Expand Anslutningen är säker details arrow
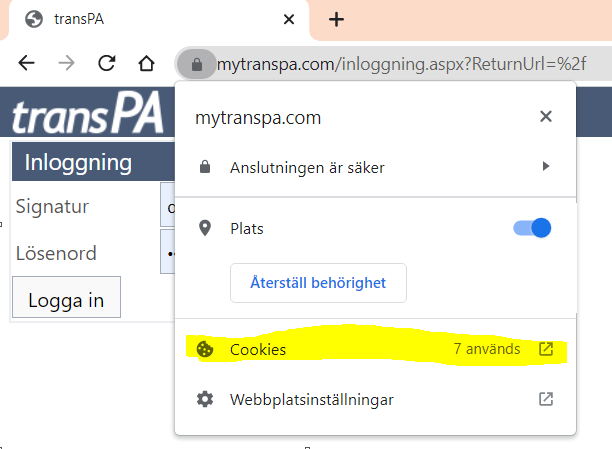The image size is (612, 449). click(x=546, y=166)
